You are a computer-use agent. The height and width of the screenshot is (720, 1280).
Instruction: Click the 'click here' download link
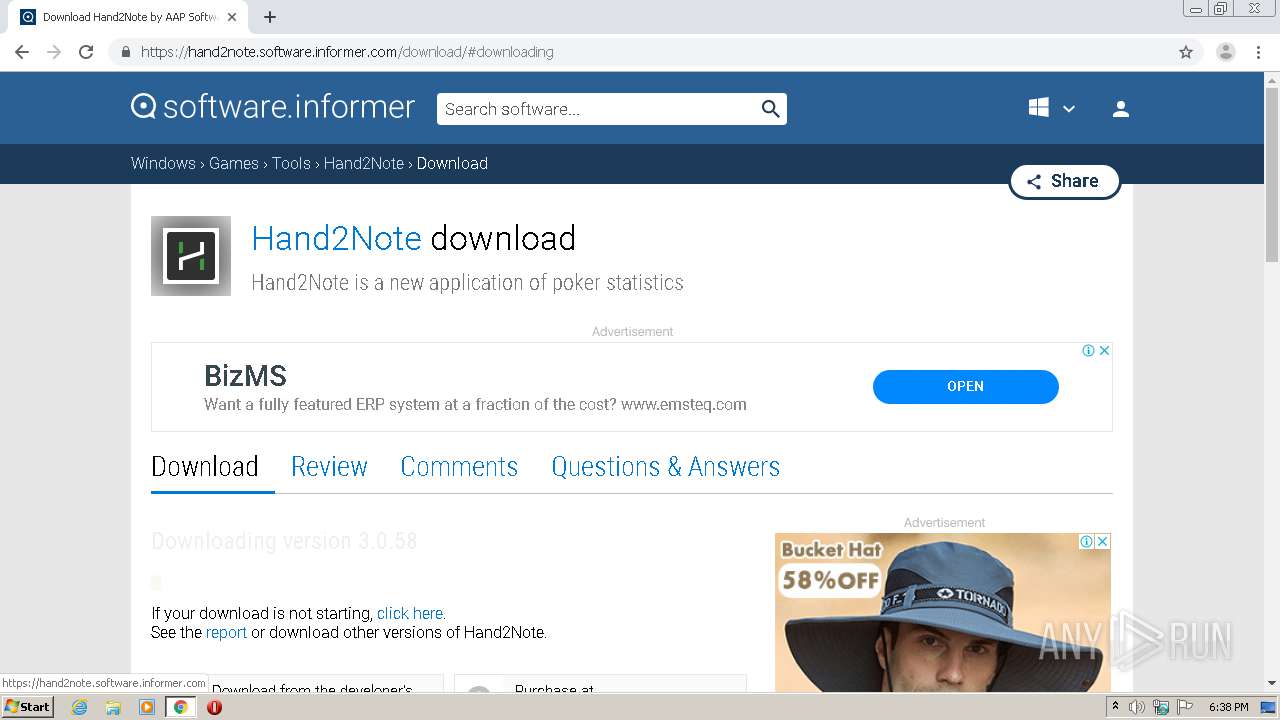411,613
